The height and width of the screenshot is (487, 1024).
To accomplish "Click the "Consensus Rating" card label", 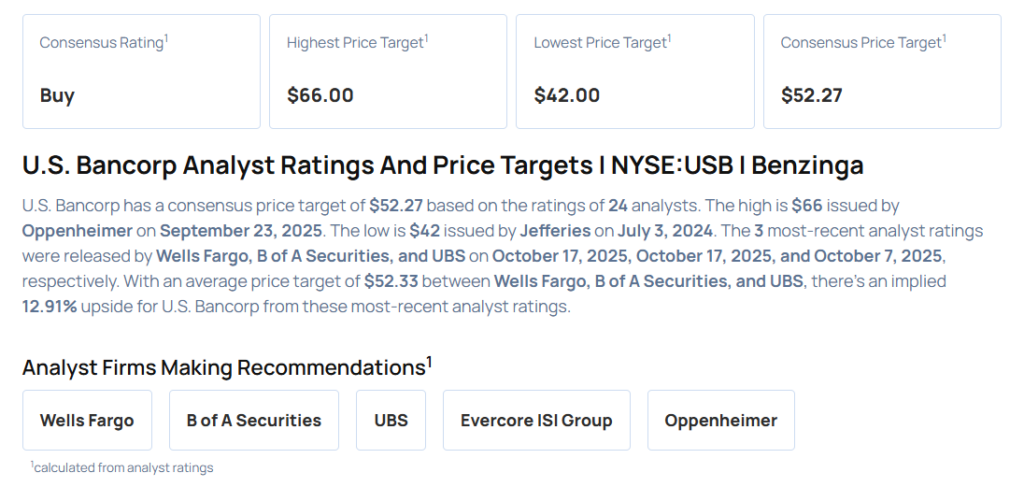I will point(102,43).
